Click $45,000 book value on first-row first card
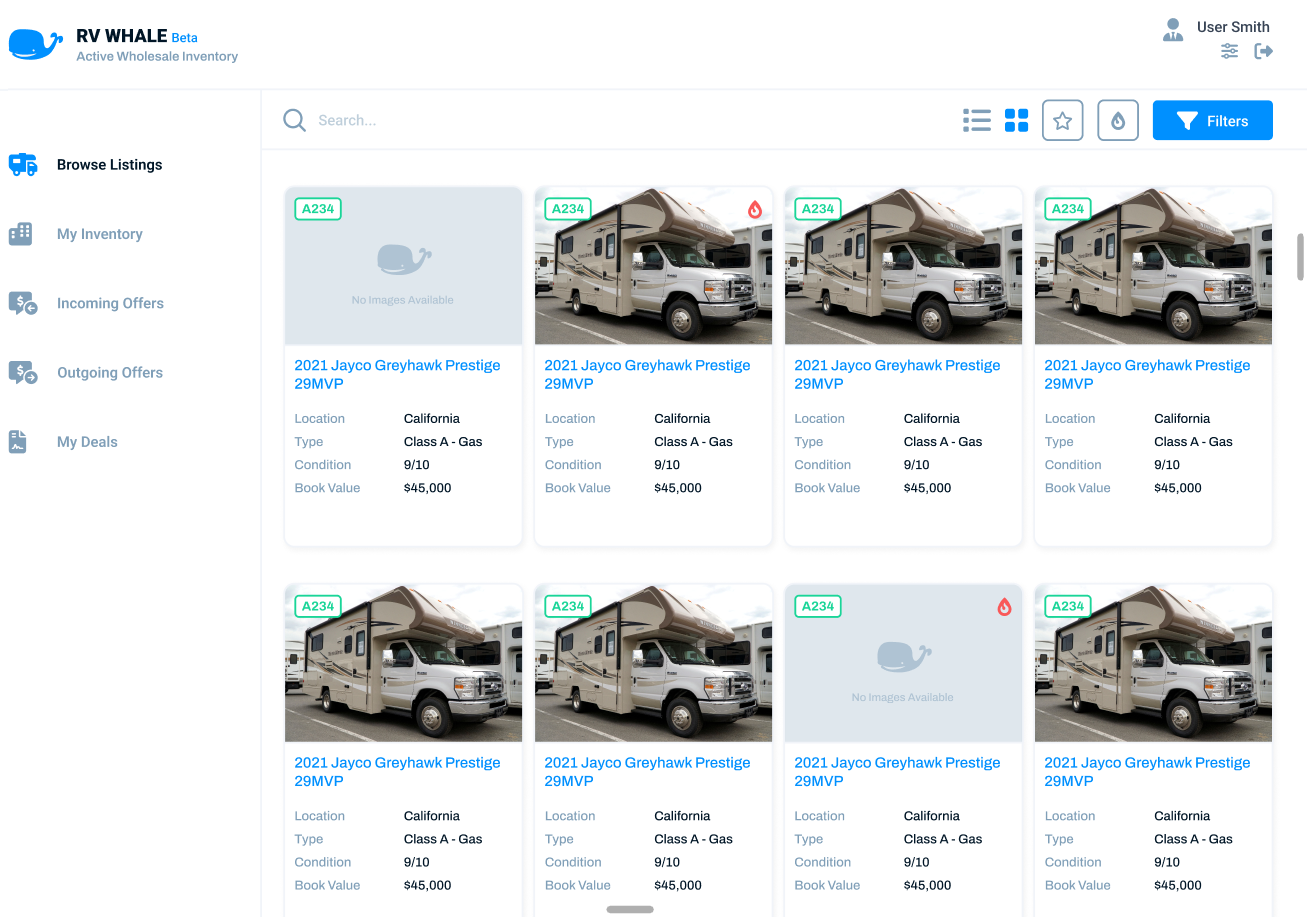The width and height of the screenshot is (1307, 917). coord(428,488)
